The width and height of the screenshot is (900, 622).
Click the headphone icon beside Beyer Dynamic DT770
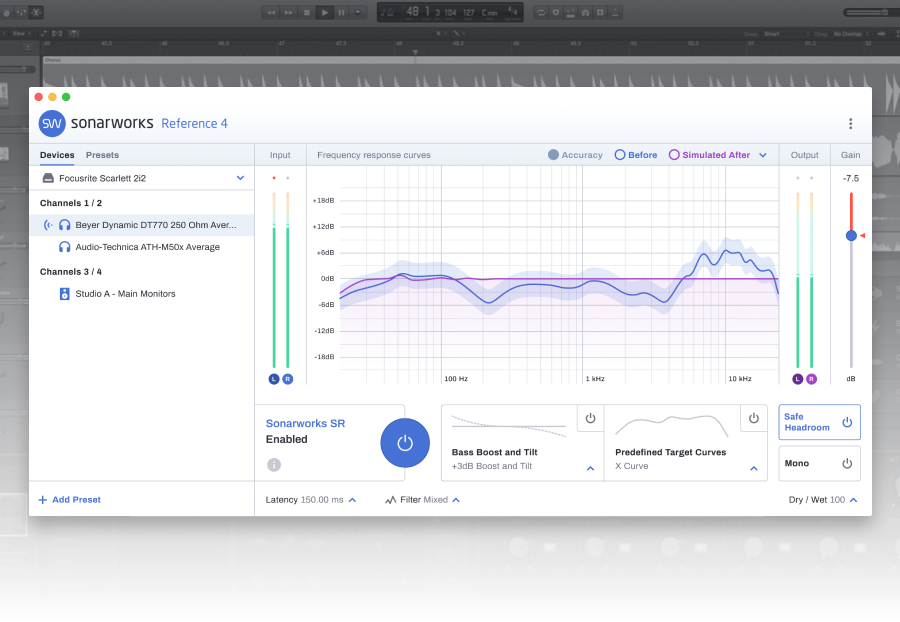click(65, 225)
